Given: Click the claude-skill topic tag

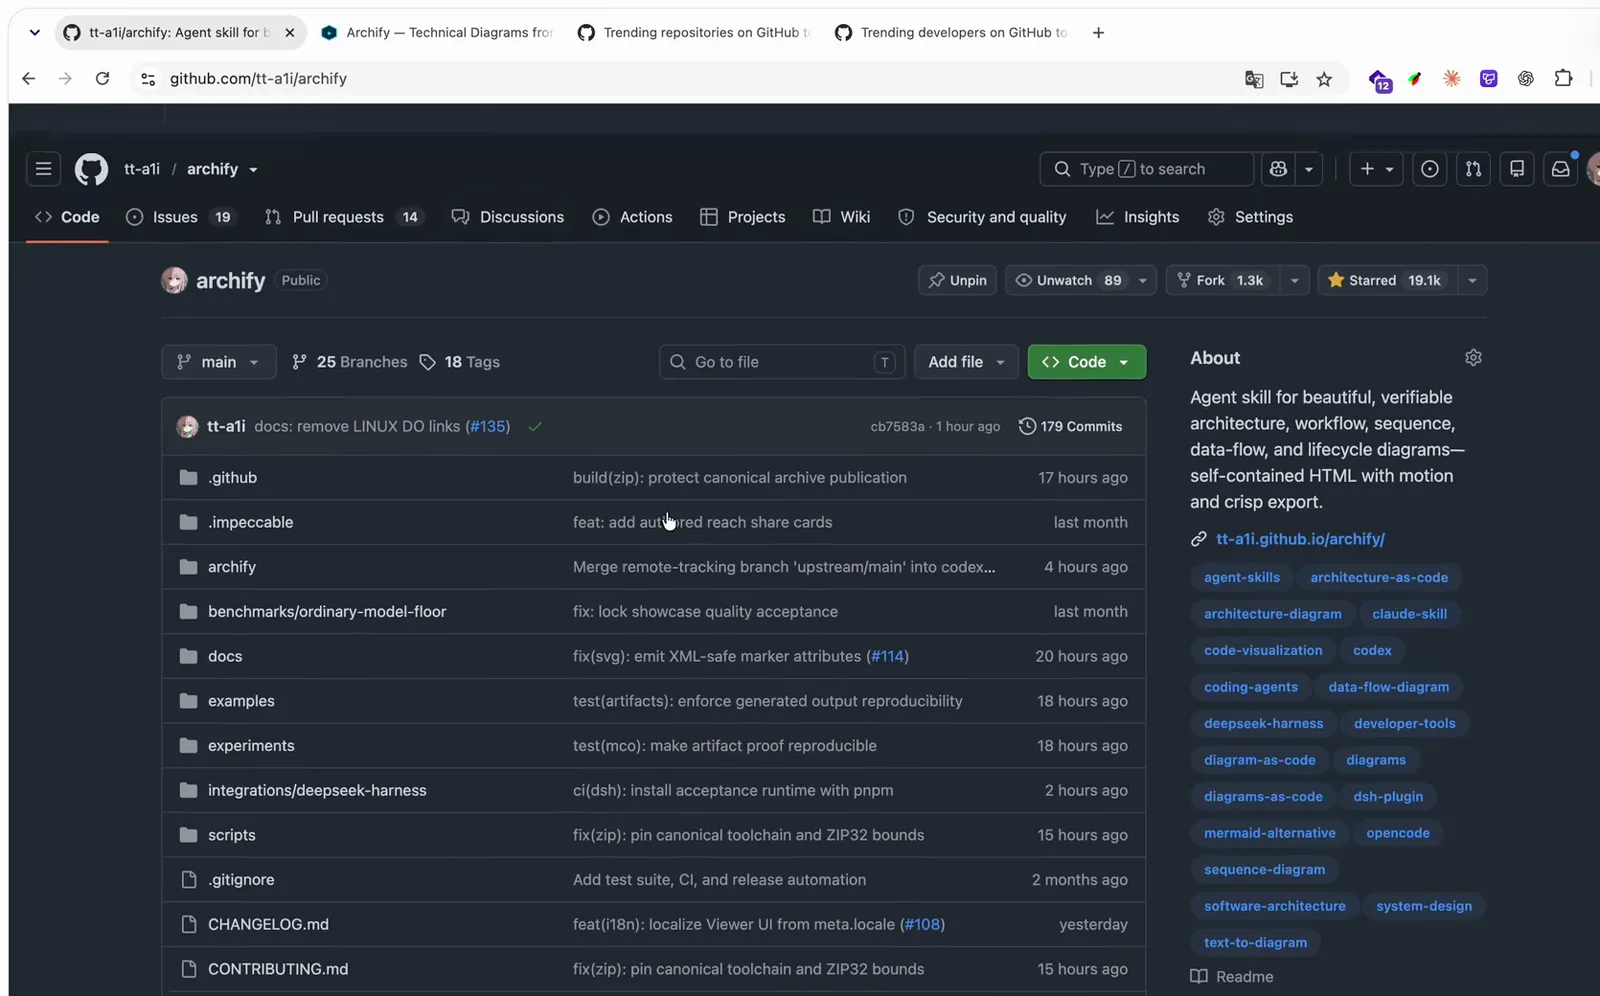Looking at the screenshot, I should pyautogui.click(x=1409, y=614).
